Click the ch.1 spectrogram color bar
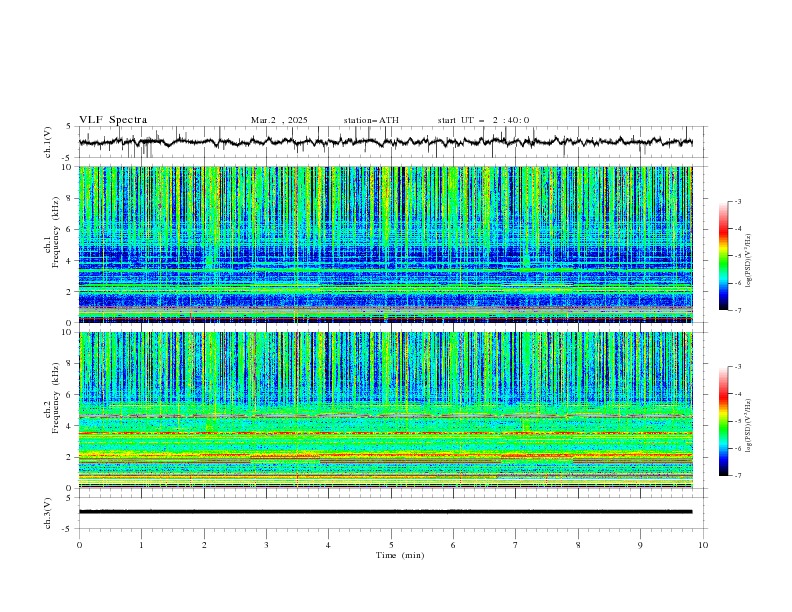Viewport: 792px width, 612px height. point(723,256)
